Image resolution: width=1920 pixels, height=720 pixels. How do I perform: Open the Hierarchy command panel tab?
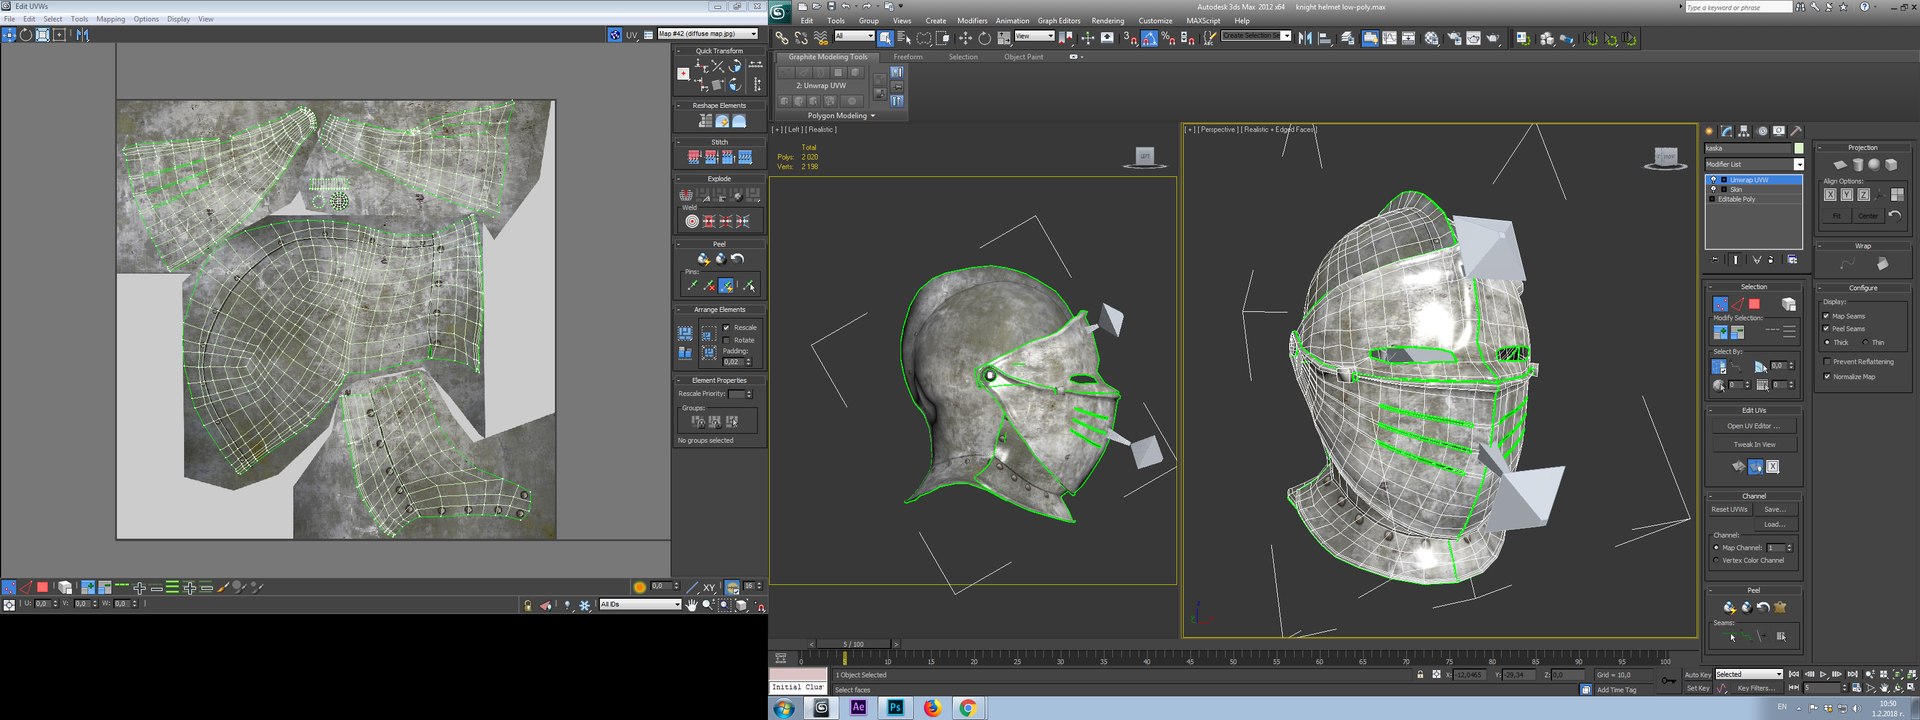(1744, 131)
